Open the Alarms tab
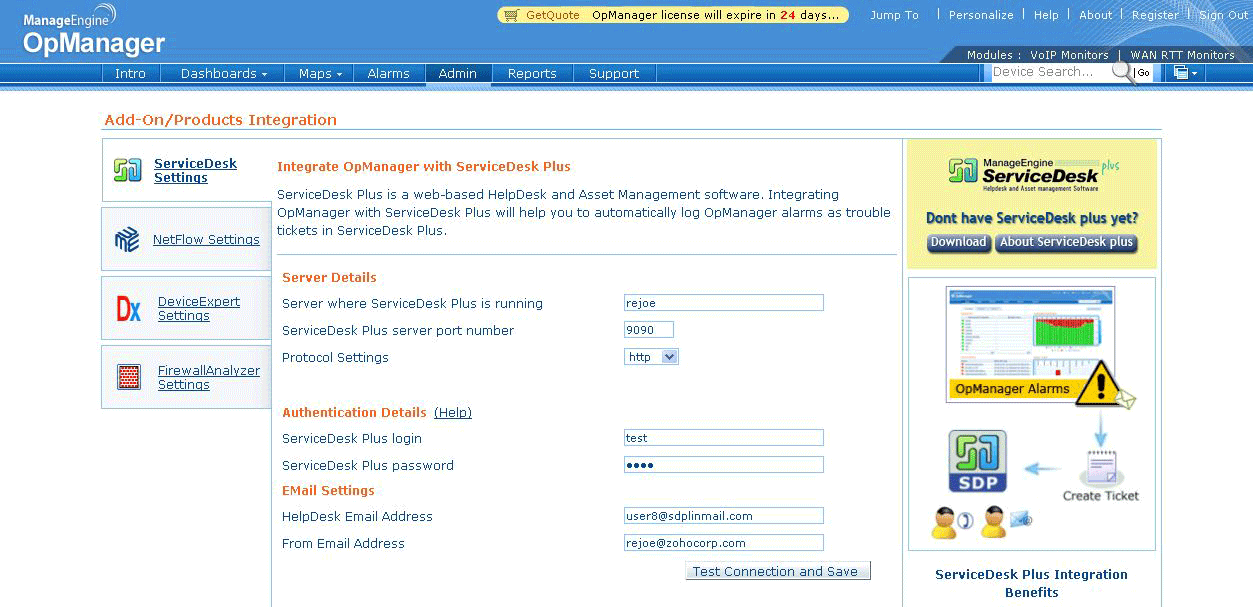The height and width of the screenshot is (607, 1253). 388,73
